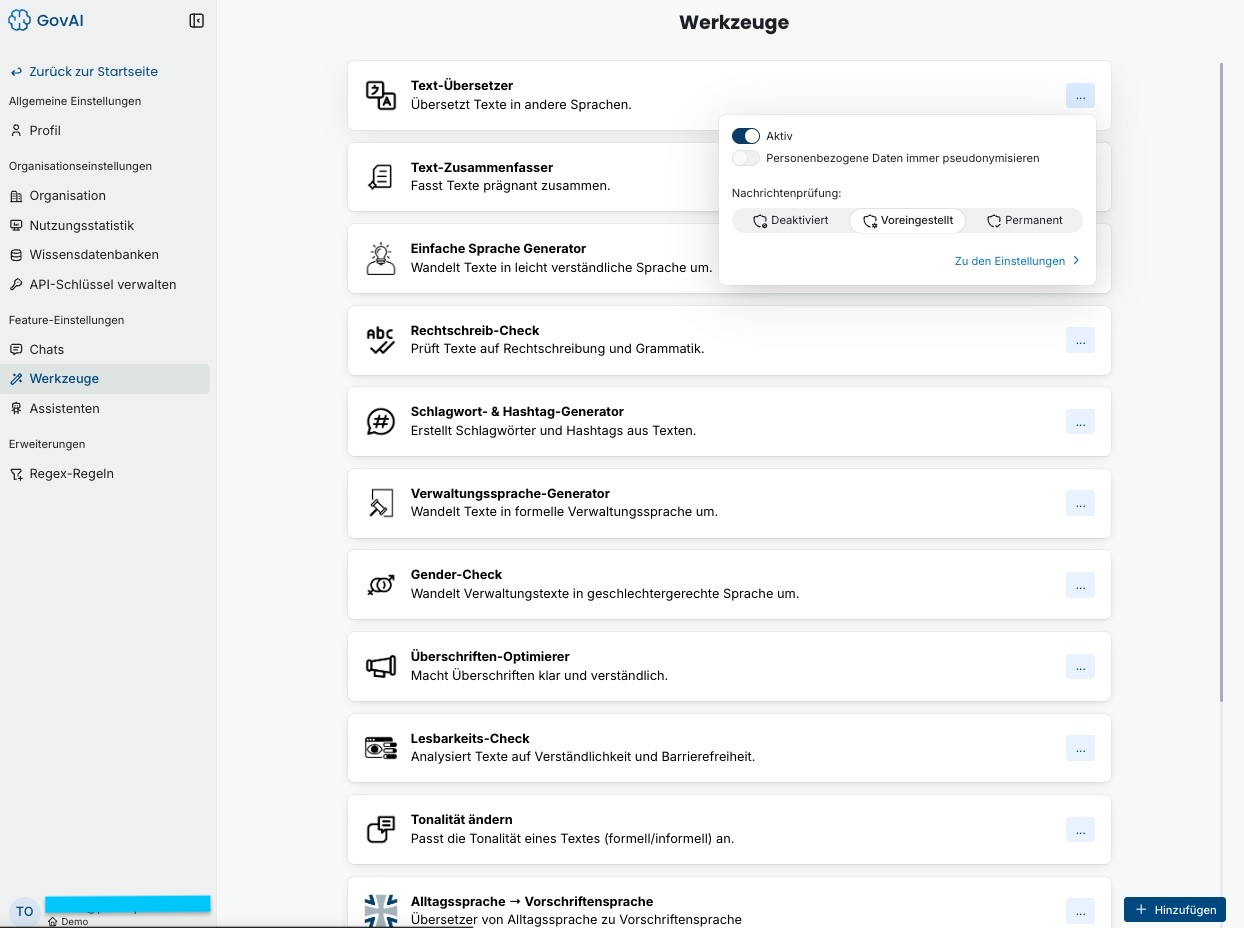Click the Schlagwort- & Hashtag-Generator hash icon

(x=381, y=422)
